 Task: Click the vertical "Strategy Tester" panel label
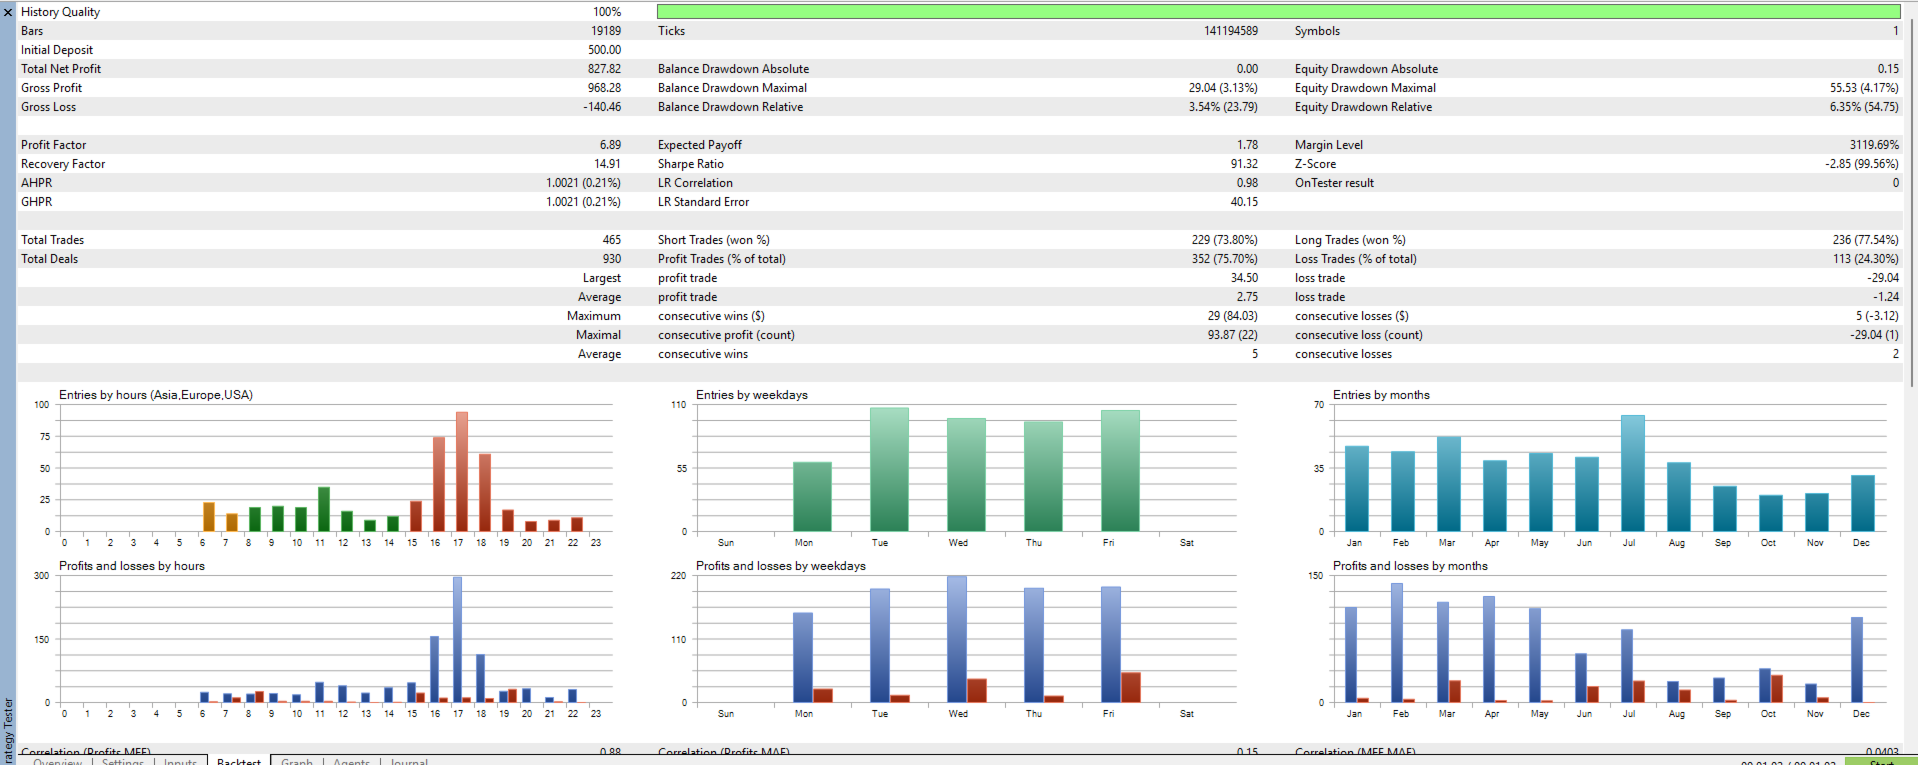pos(8,730)
